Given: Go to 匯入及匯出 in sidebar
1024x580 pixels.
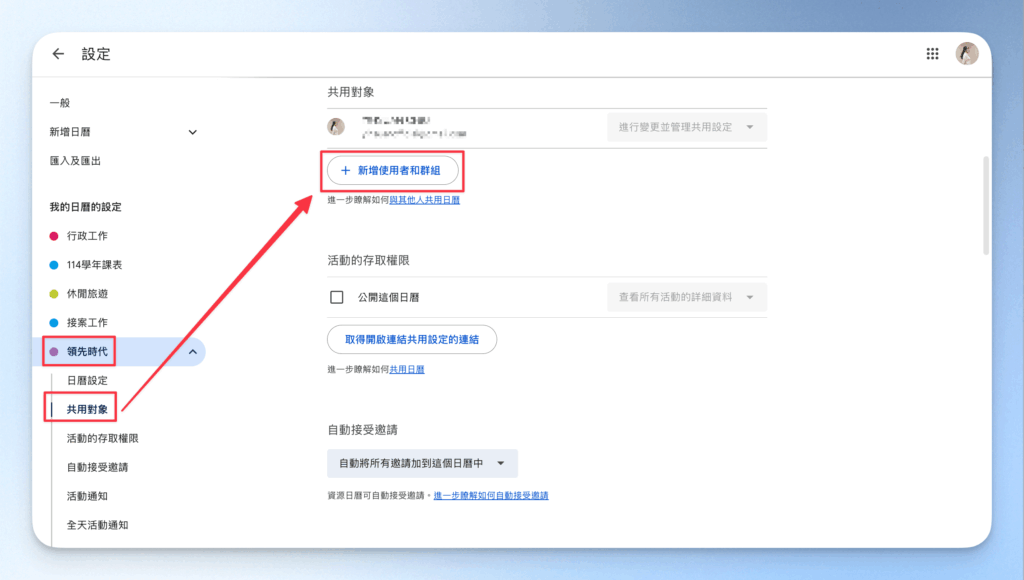Looking at the screenshot, I should [75, 160].
